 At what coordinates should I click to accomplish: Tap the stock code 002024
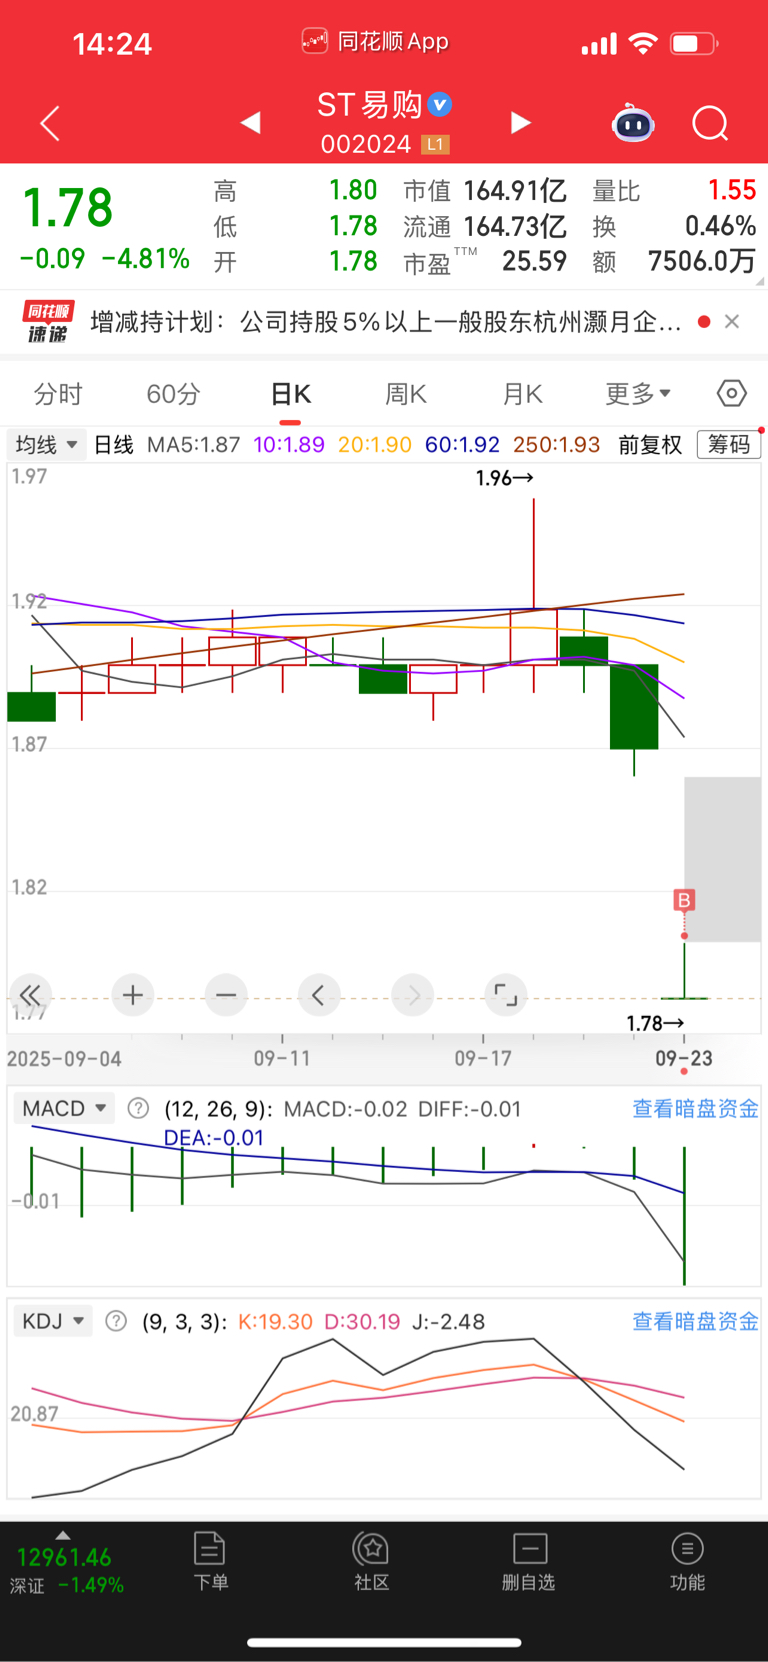click(366, 144)
